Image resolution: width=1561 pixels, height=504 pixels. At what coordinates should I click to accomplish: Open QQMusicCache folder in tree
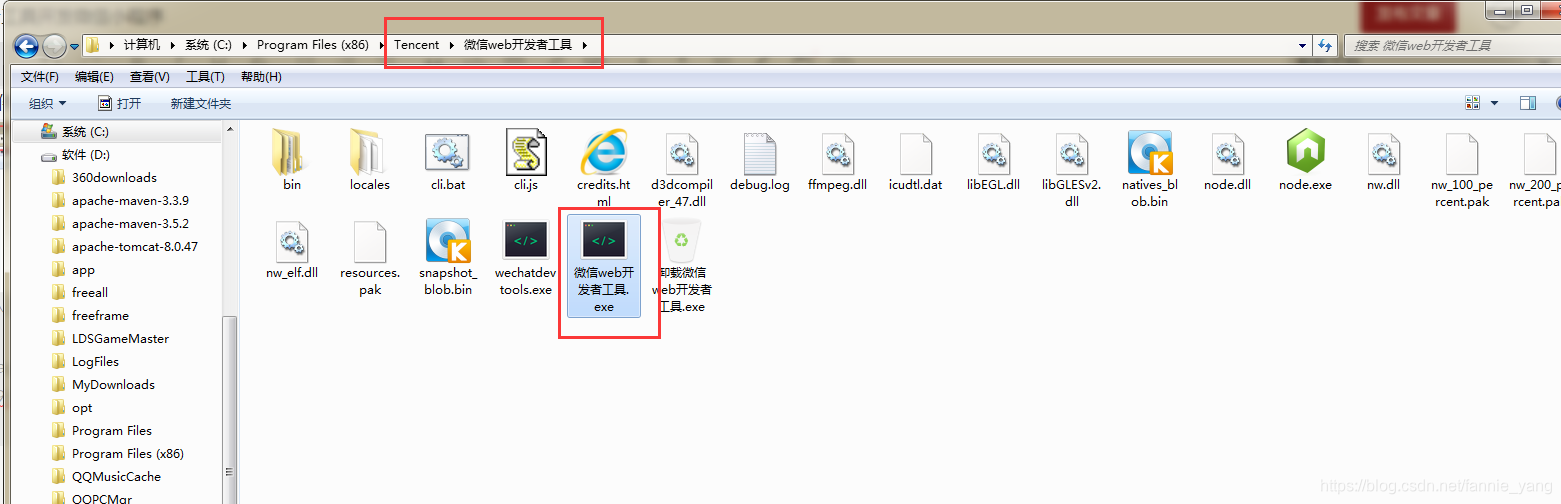click(x=116, y=476)
